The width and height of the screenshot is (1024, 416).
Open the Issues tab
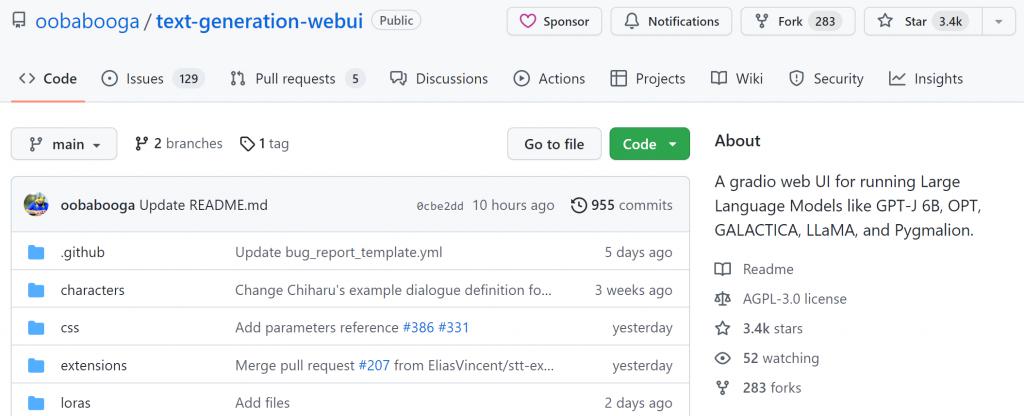[x=153, y=79]
